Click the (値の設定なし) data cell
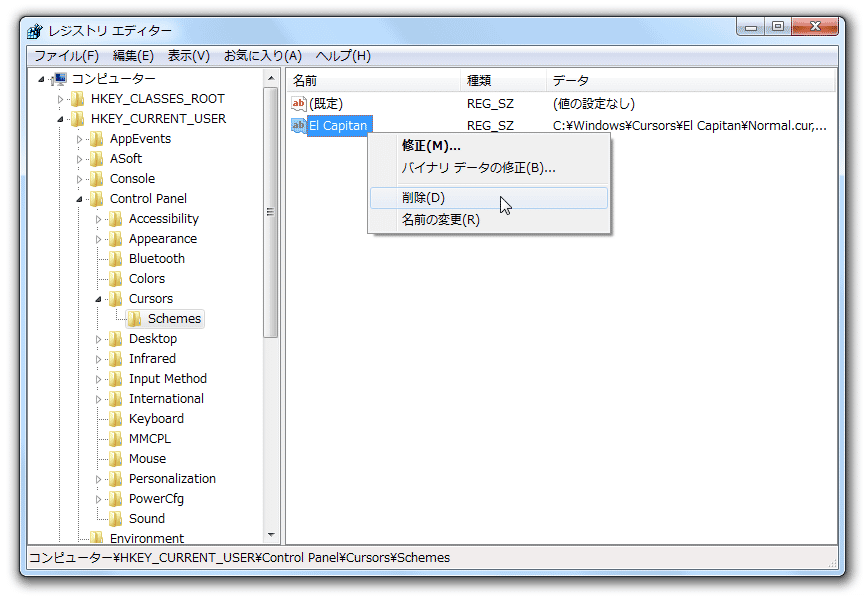 click(x=594, y=104)
